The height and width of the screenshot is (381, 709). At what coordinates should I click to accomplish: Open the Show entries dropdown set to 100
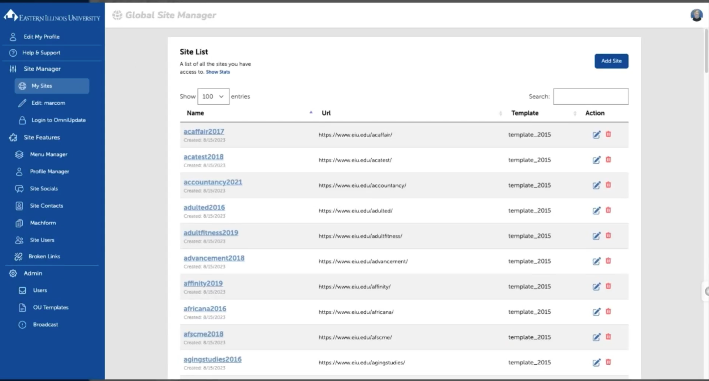click(x=213, y=96)
